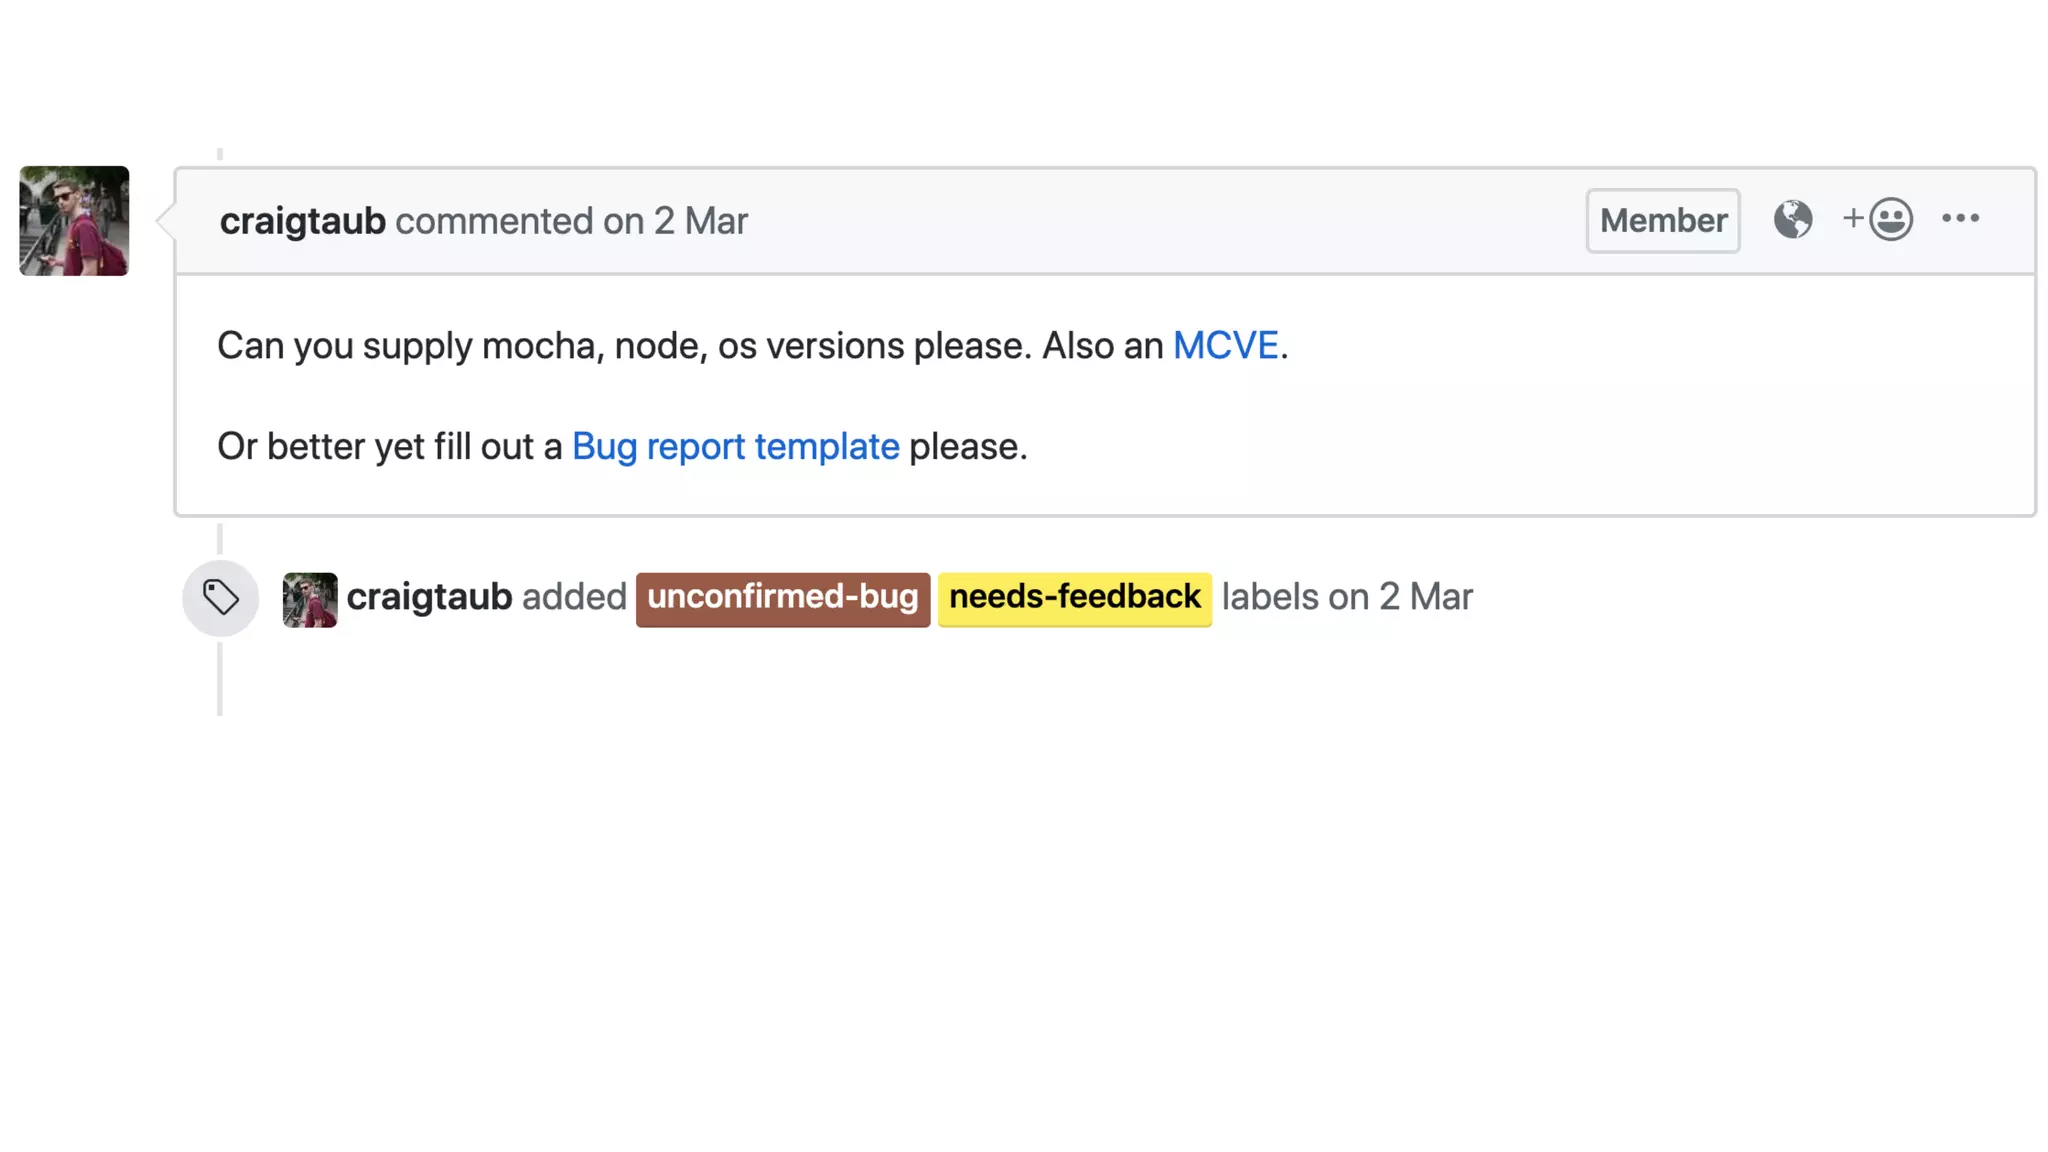
Task: Click the word "added" in the label event
Action: [x=574, y=597]
